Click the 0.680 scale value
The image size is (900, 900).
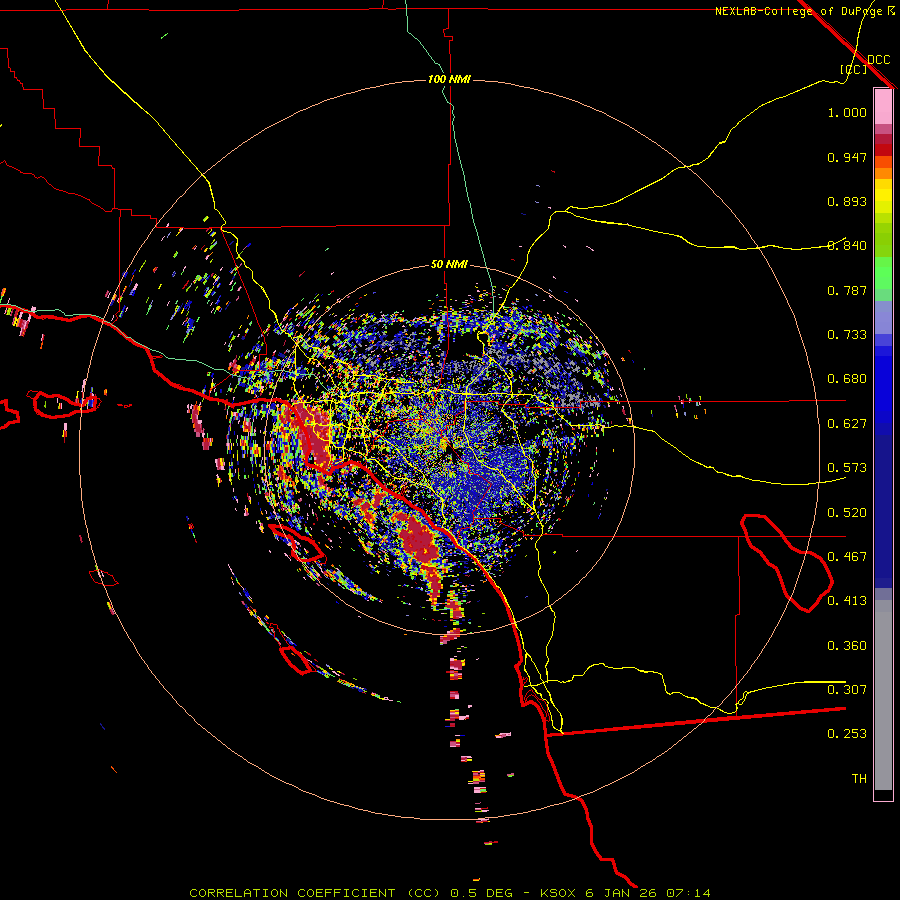(847, 379)
